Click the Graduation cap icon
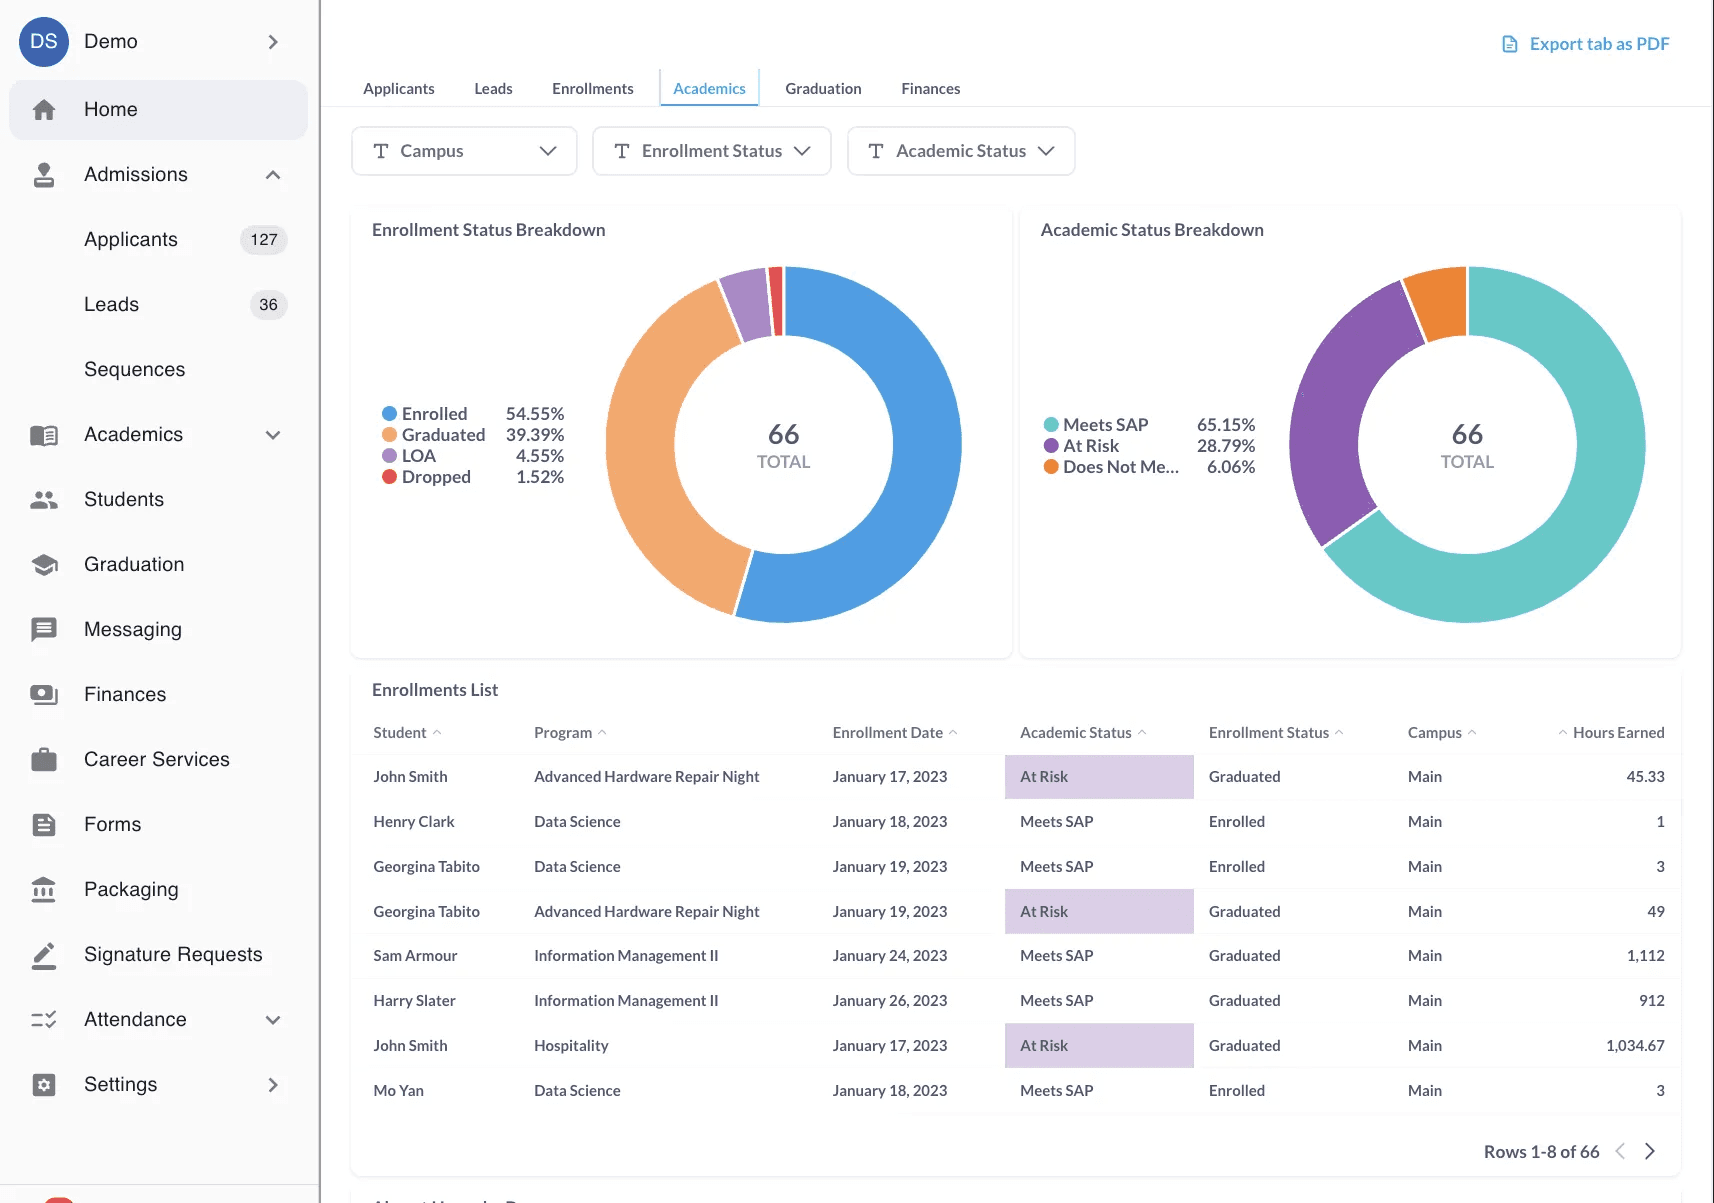Screen dimensions: 1714x1203 tap(44, 565)
